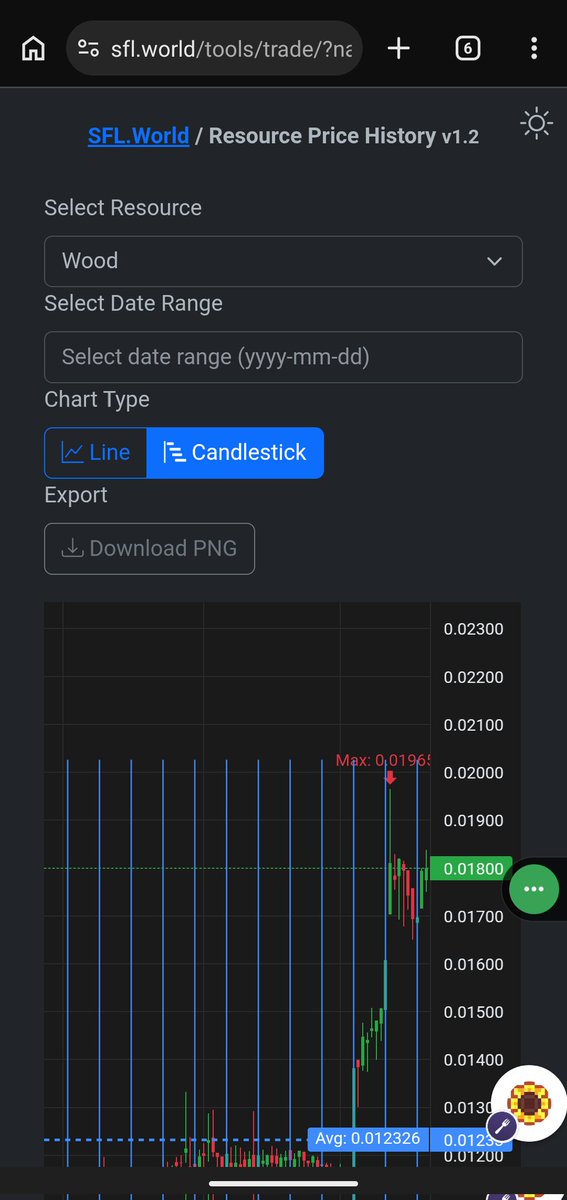The image size is (567, 1200).
Task: Click the Avg: 0.012326 label
Action: (x=368, y=1139)
